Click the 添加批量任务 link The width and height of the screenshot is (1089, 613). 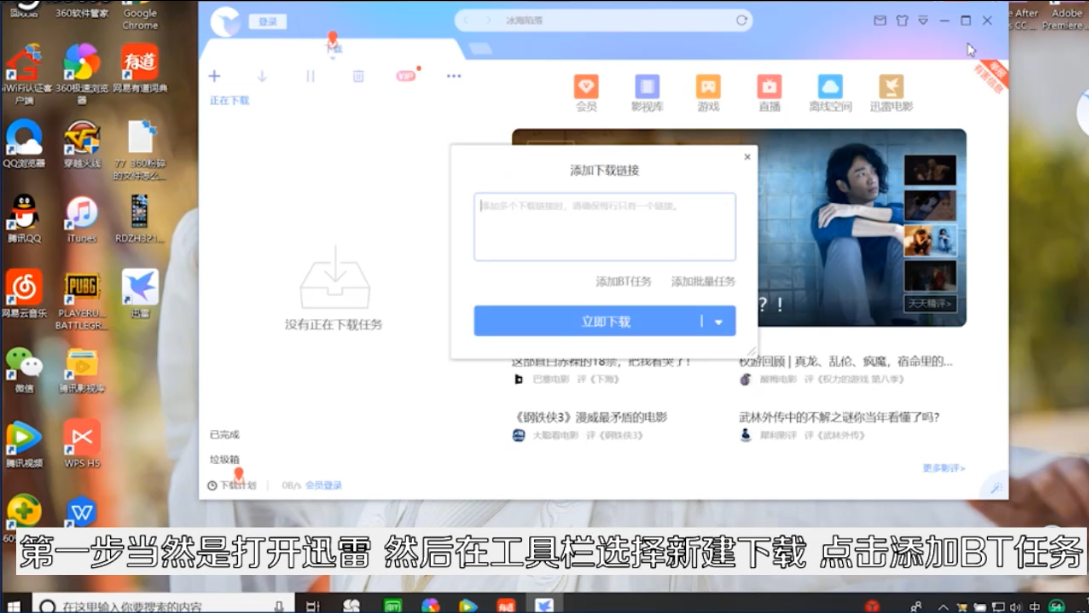(703, 282)
